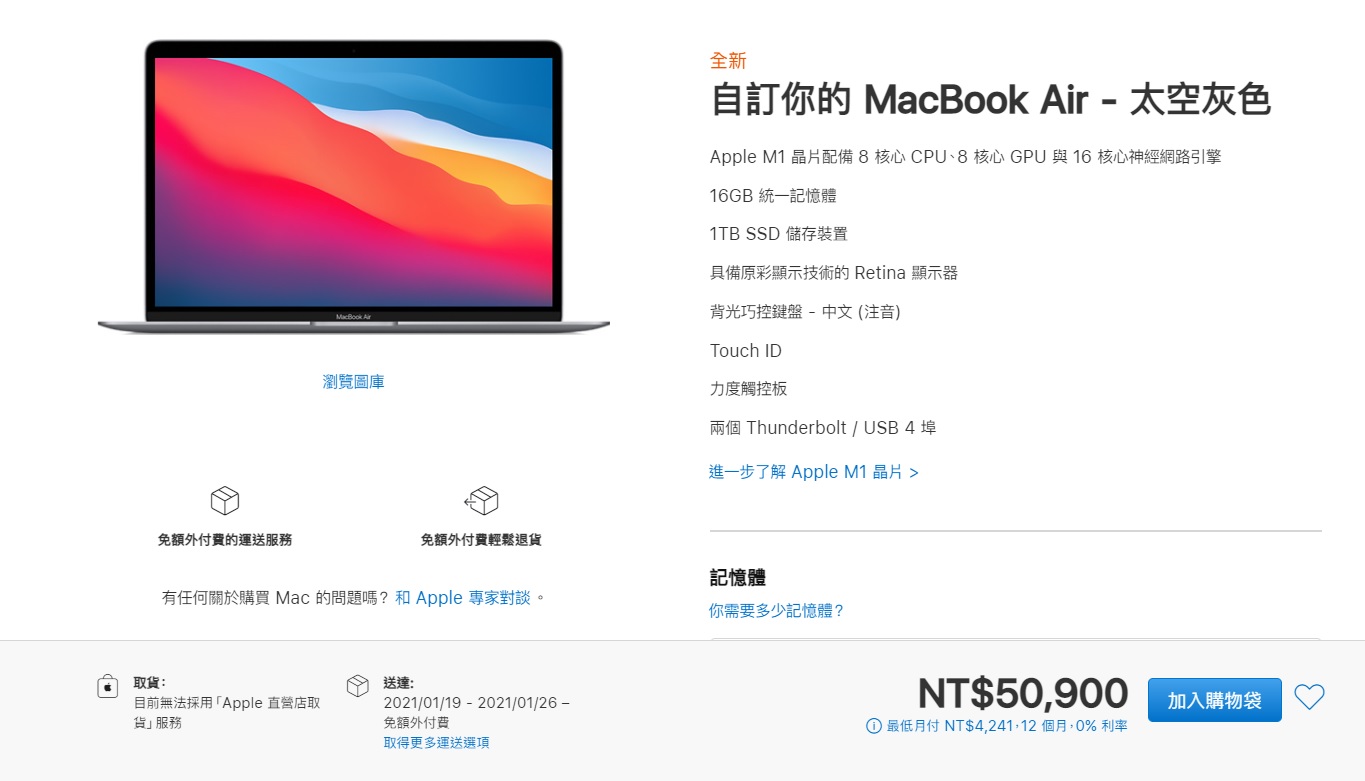The height and width of the screenshot is (781, 1365).
Task: Open 進一步了解 Apple M1 晶片 link
Action: pyautogui.click(x=814, y=472)
